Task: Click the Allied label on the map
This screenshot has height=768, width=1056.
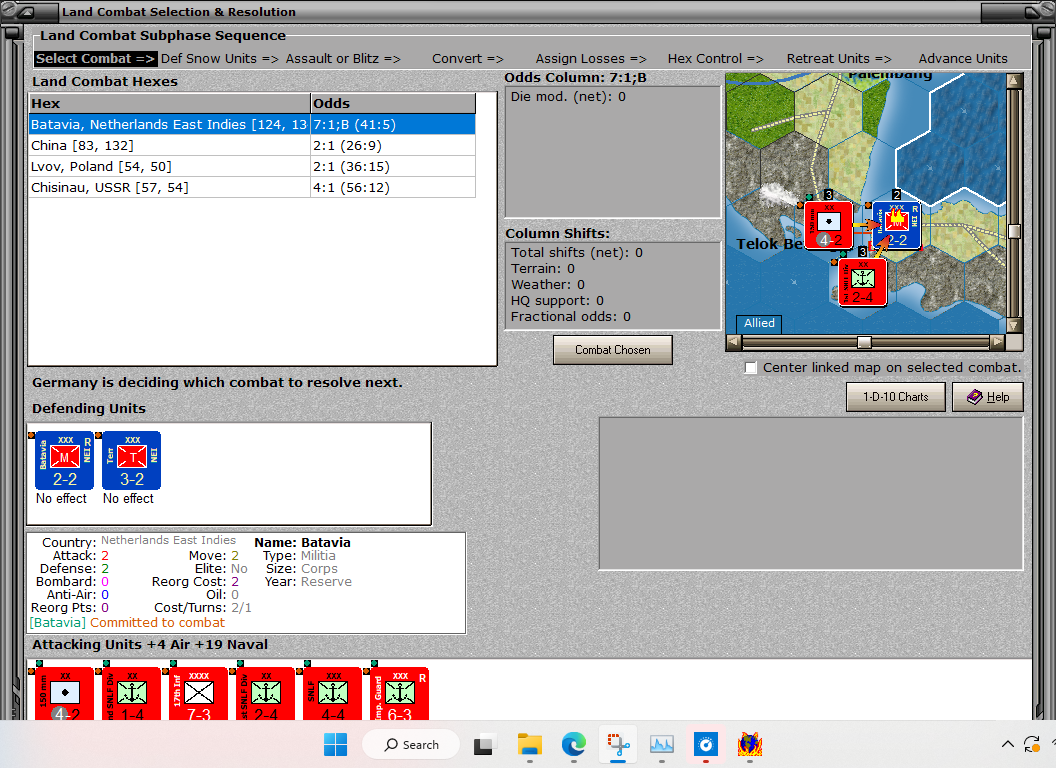Action: click(759, 323)
